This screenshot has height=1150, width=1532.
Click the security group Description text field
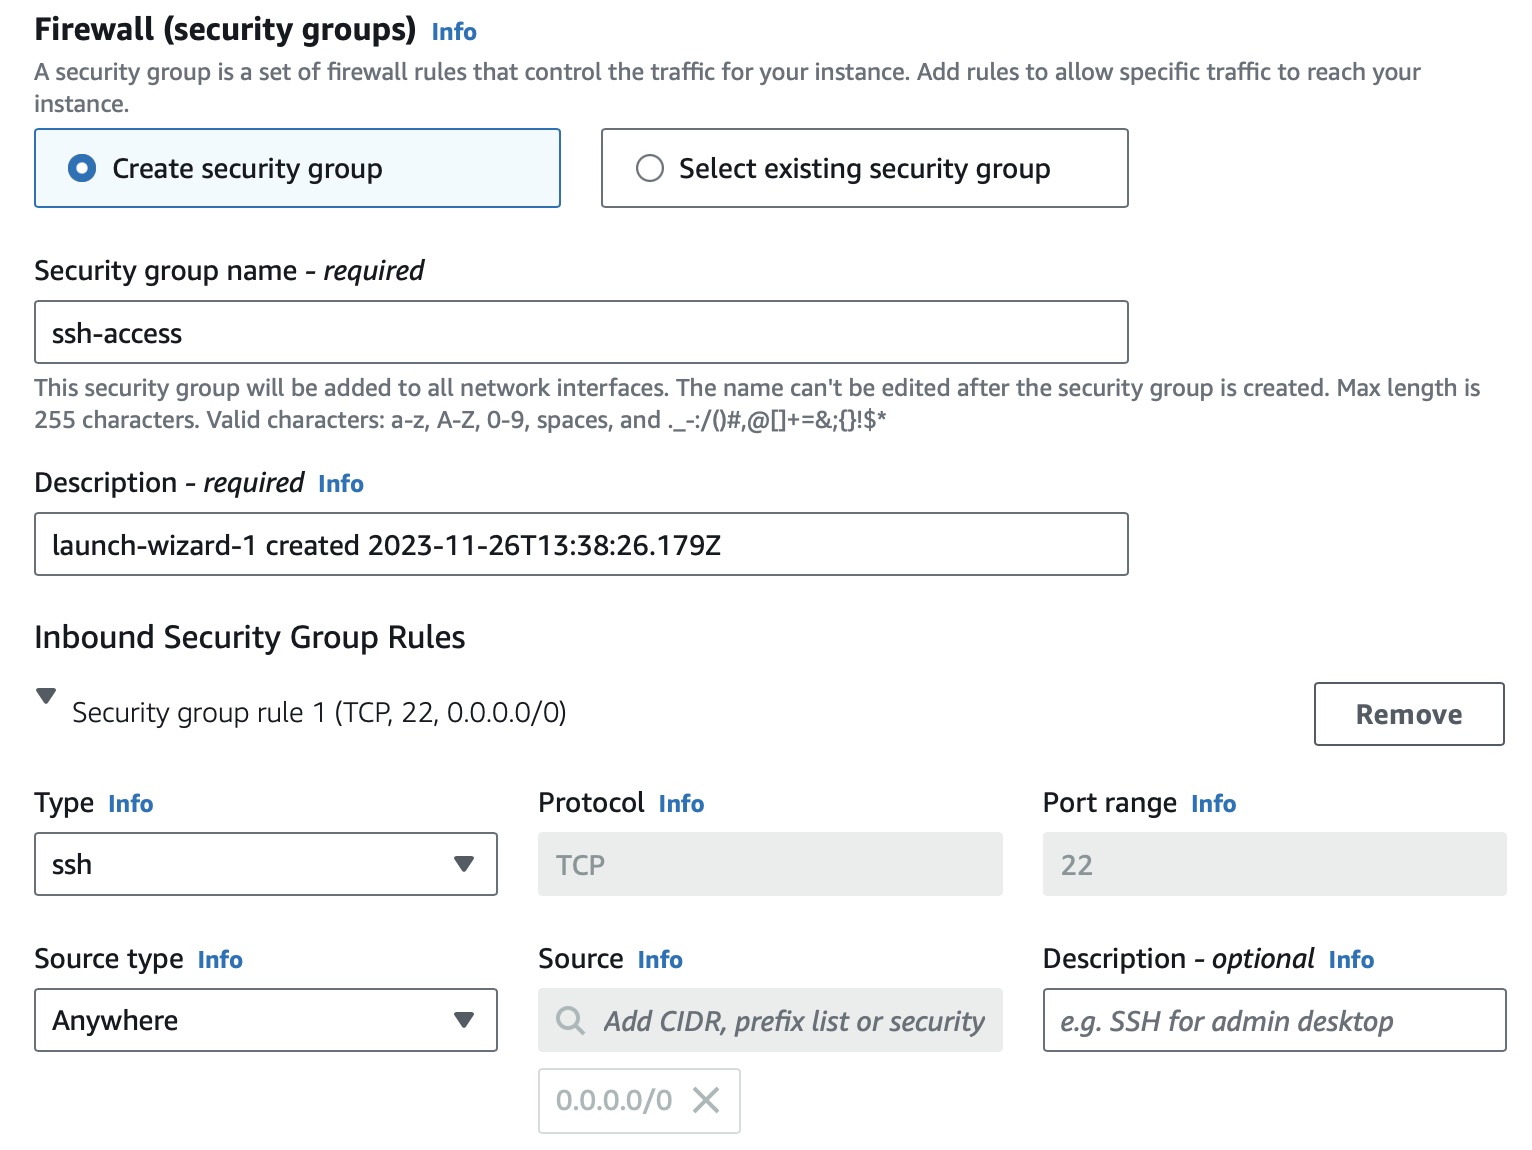(x=580, y=544)
